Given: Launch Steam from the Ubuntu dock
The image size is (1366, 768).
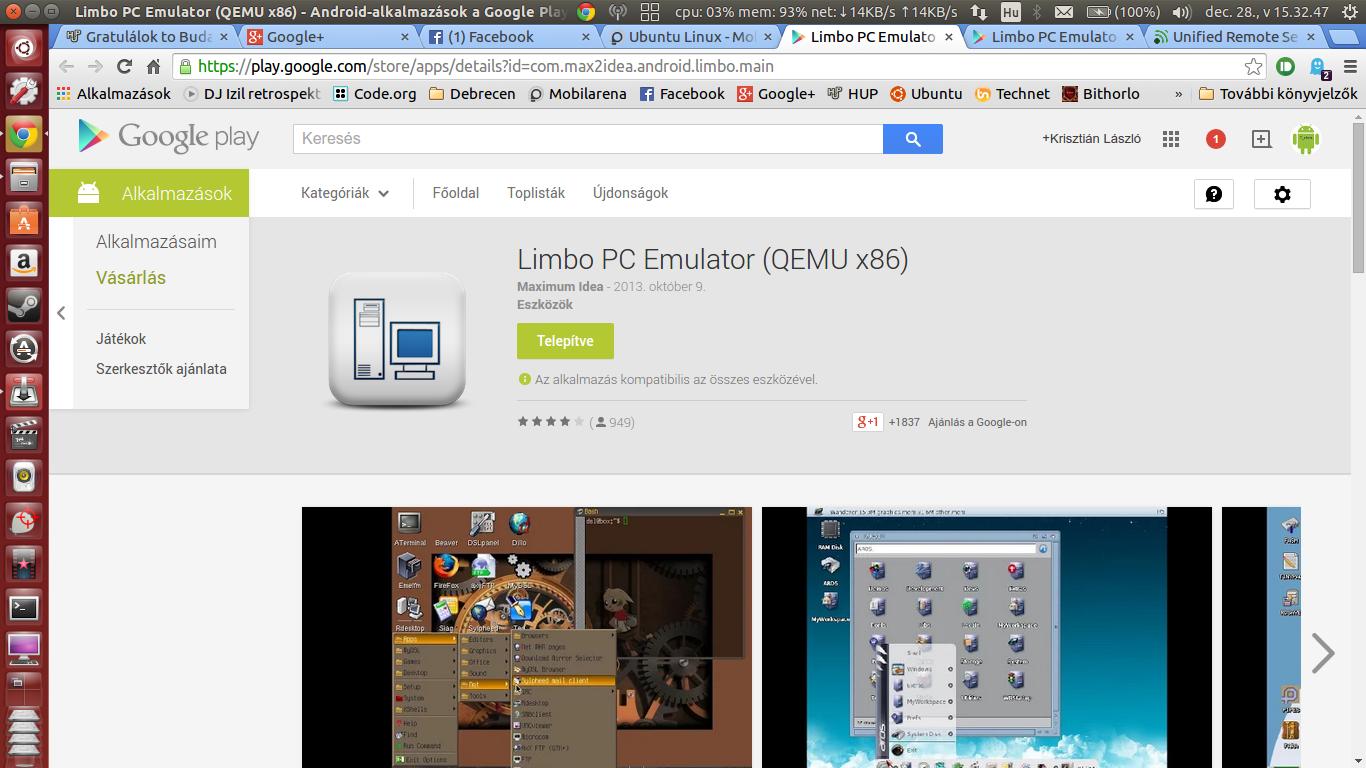Looking at the screenshot, I should click(24, 305).
